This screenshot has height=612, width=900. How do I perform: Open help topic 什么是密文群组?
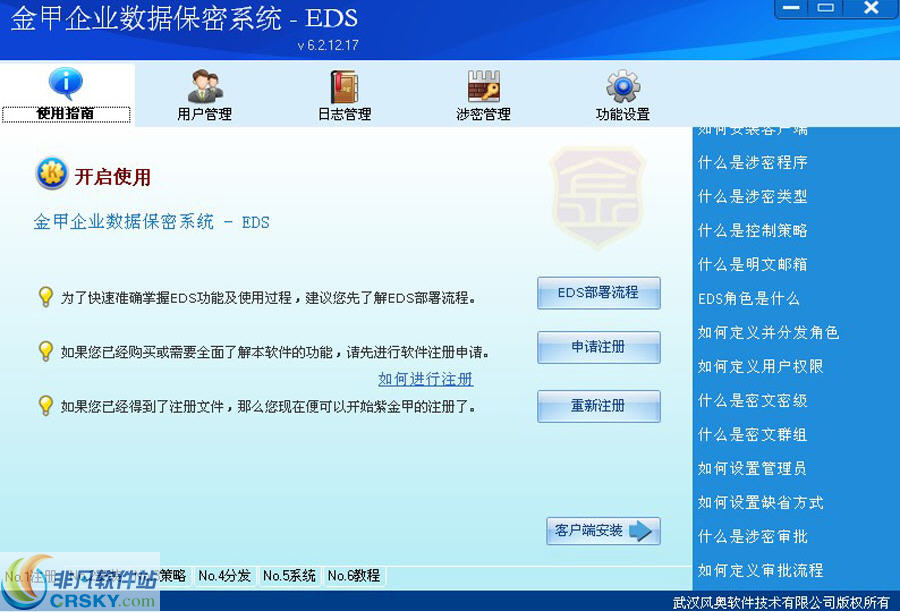pos(752,435)
